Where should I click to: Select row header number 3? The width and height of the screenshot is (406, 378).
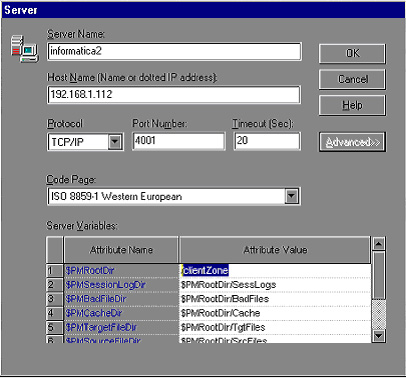click(54, 299)
